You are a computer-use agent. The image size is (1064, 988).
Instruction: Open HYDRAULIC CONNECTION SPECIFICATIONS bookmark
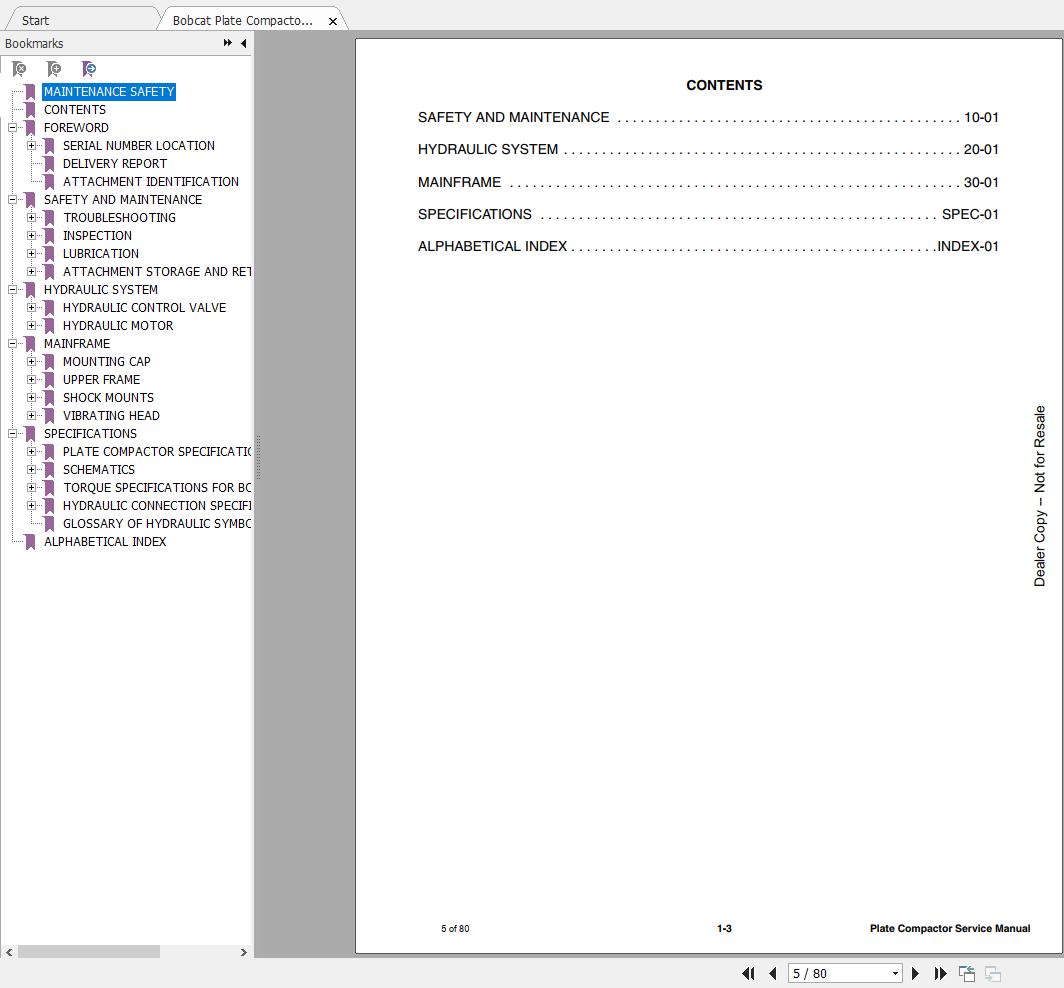[157, 506]
